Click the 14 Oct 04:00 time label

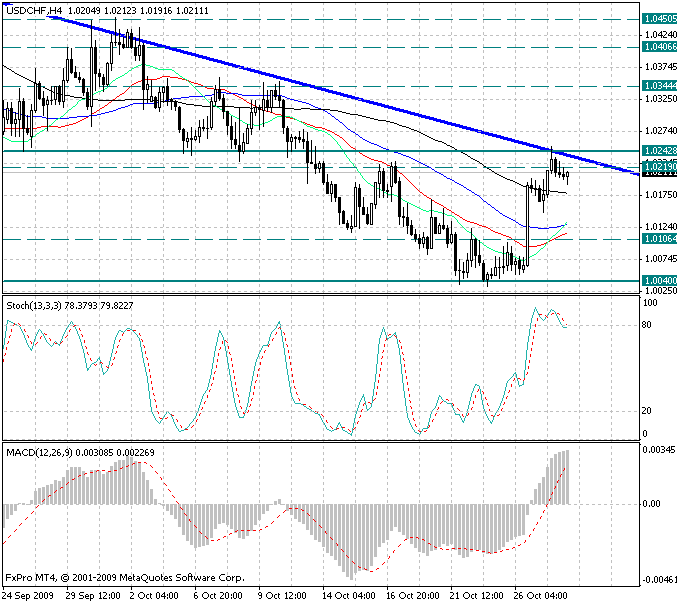point(349,596)
